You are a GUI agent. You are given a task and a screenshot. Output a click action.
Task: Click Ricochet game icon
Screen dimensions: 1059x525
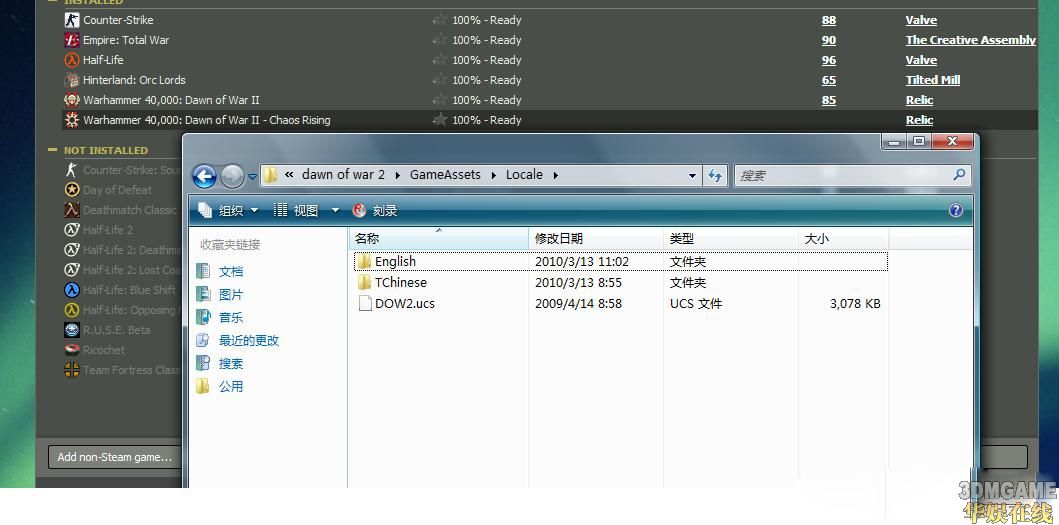click(x=72, y=350)
